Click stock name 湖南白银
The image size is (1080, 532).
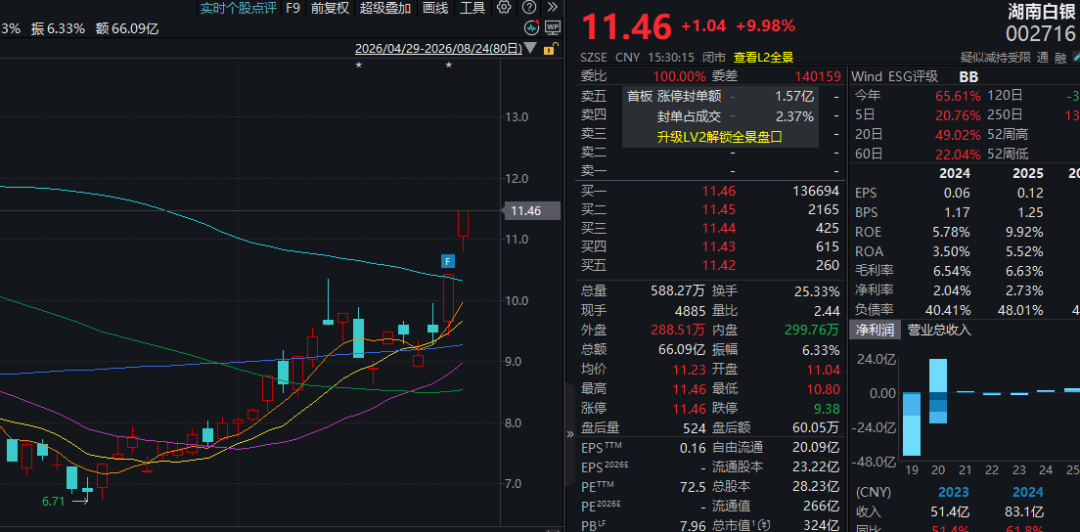1041,10
